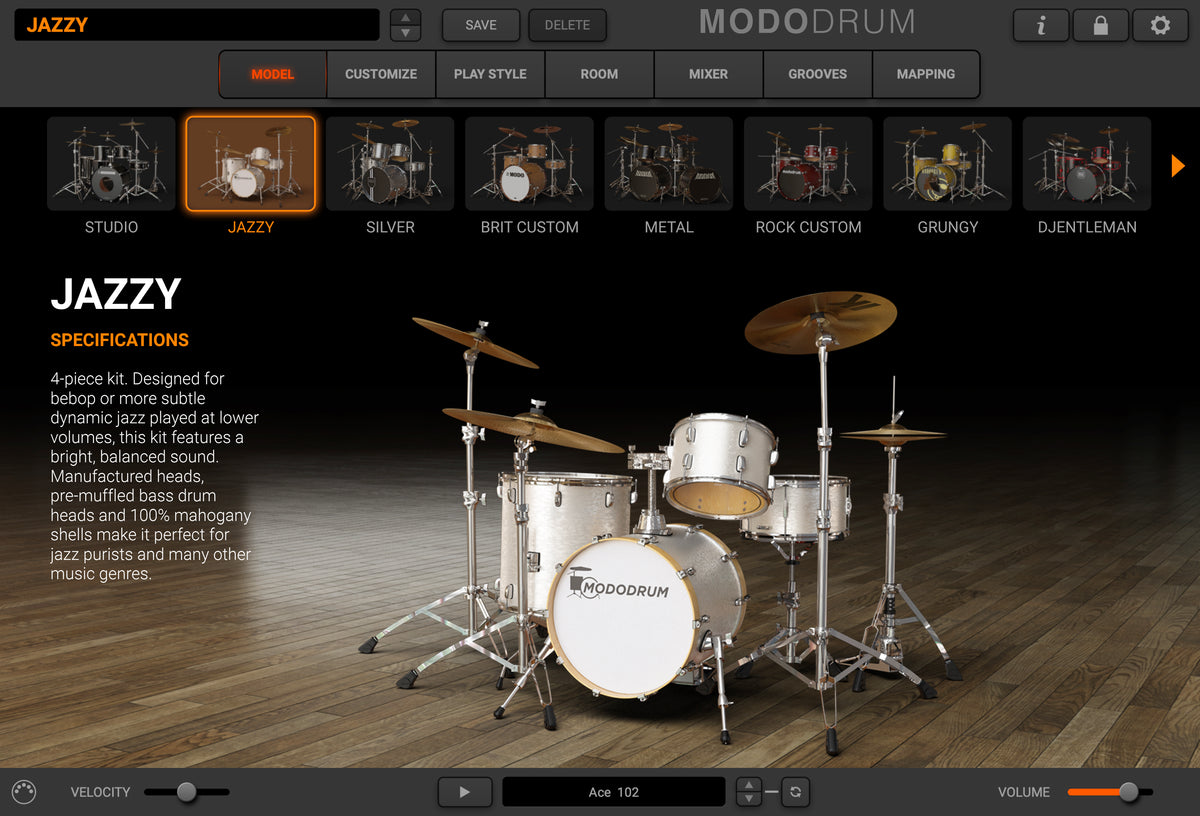1200x816 pixels.
Task: Adjust the Velocity slider knob
Action: click(x=187, y=792)
